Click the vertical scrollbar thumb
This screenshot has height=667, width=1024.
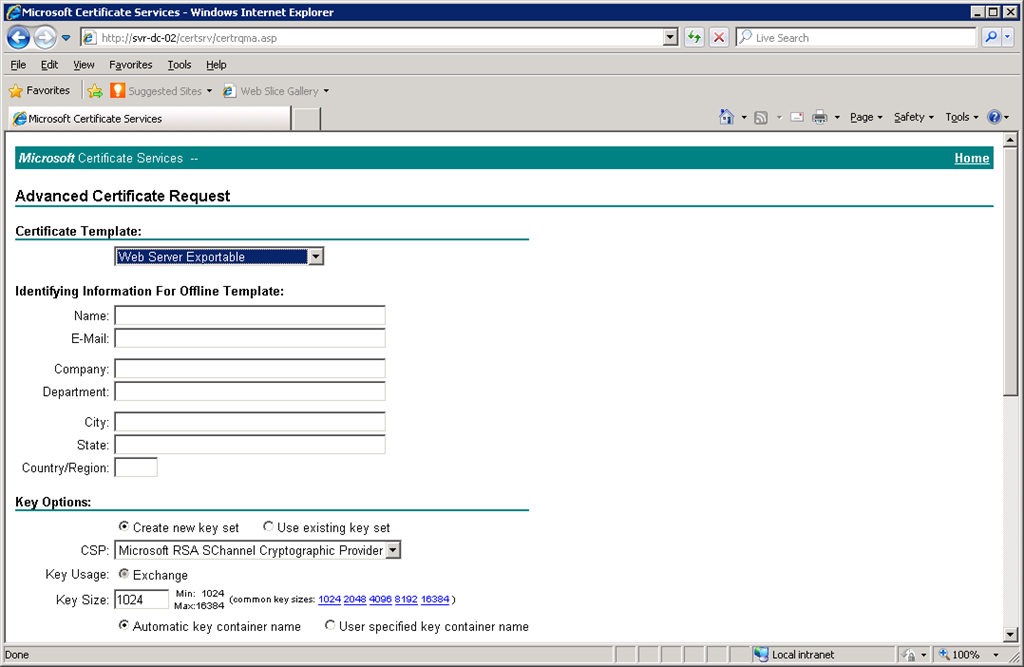click(x=1010, y=271)
